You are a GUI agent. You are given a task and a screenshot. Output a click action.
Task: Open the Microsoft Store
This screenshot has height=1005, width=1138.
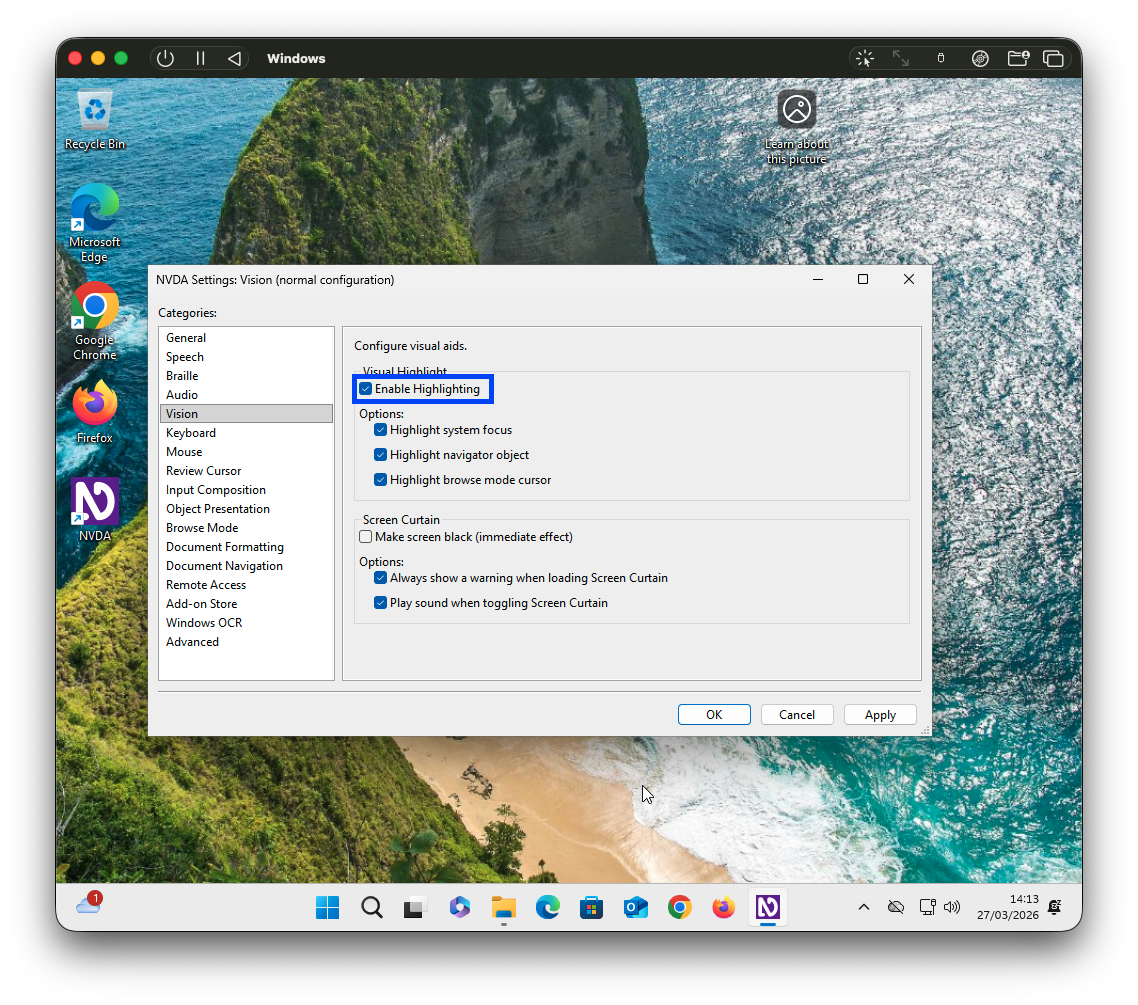591,908
